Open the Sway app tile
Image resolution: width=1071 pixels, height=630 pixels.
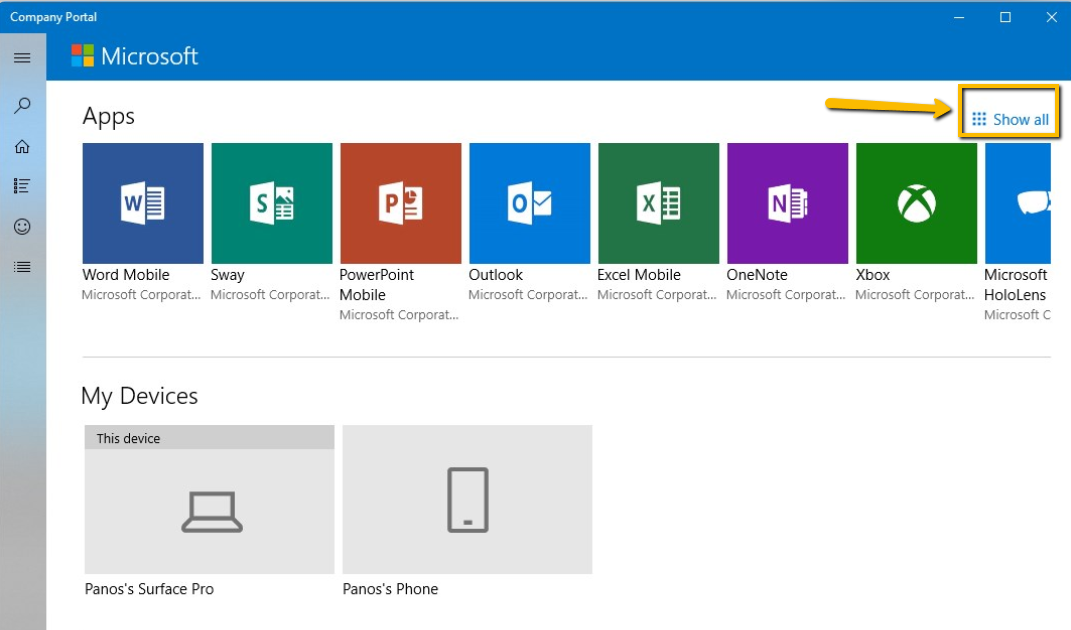(272, 203)
